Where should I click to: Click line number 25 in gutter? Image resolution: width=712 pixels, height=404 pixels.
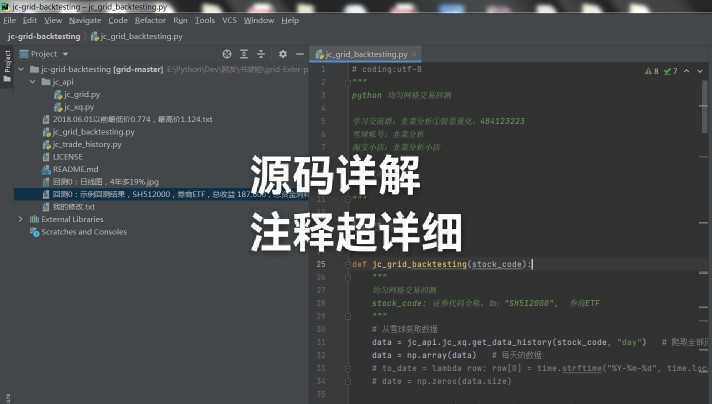321,264
